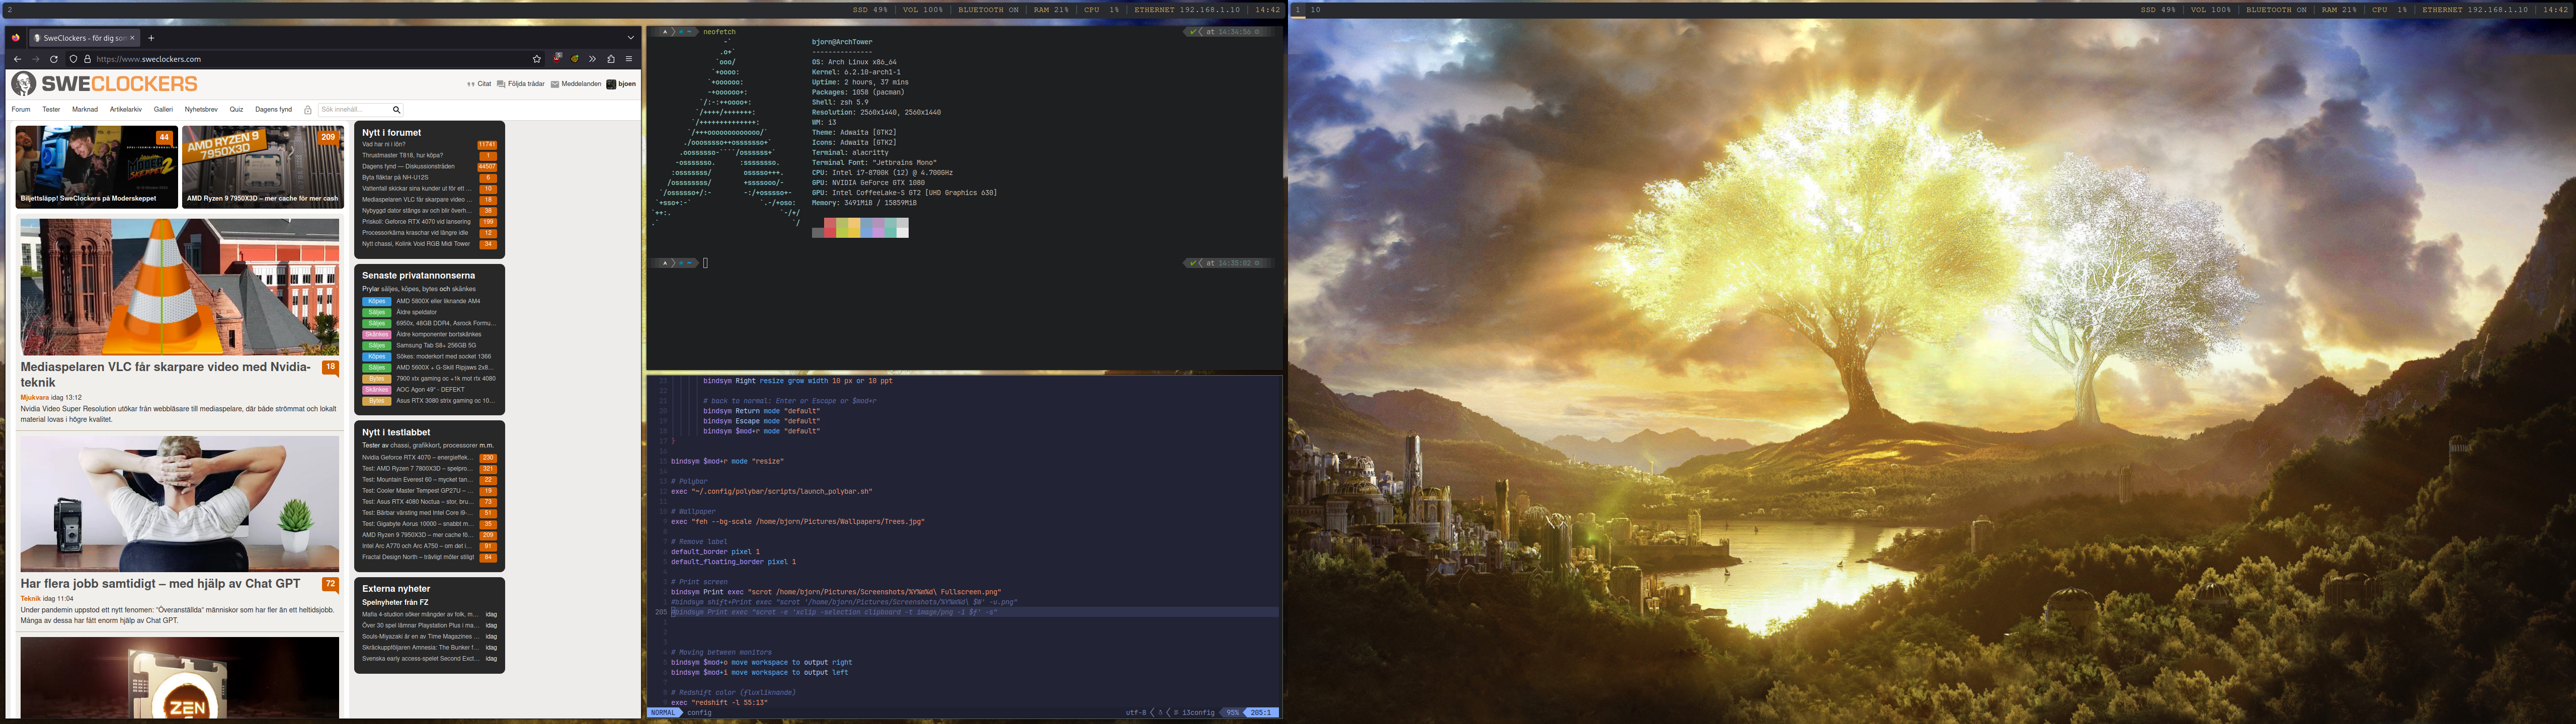Open the Nyhetsbrev menu item
2576x724 pixels.
(x=201, y=110)
